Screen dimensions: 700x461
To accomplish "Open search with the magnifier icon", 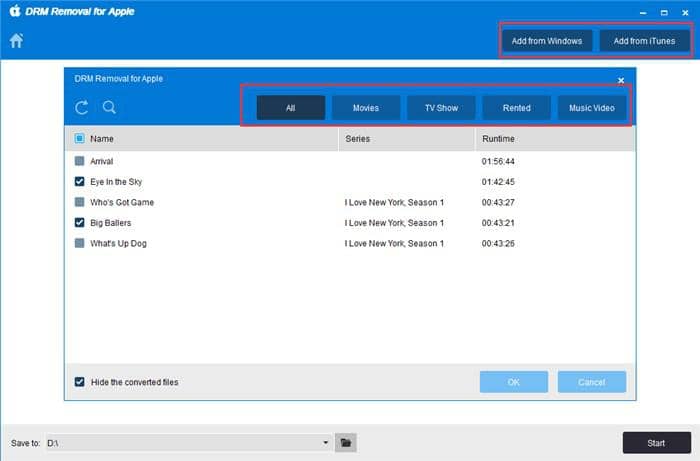I will click(109, 108).
